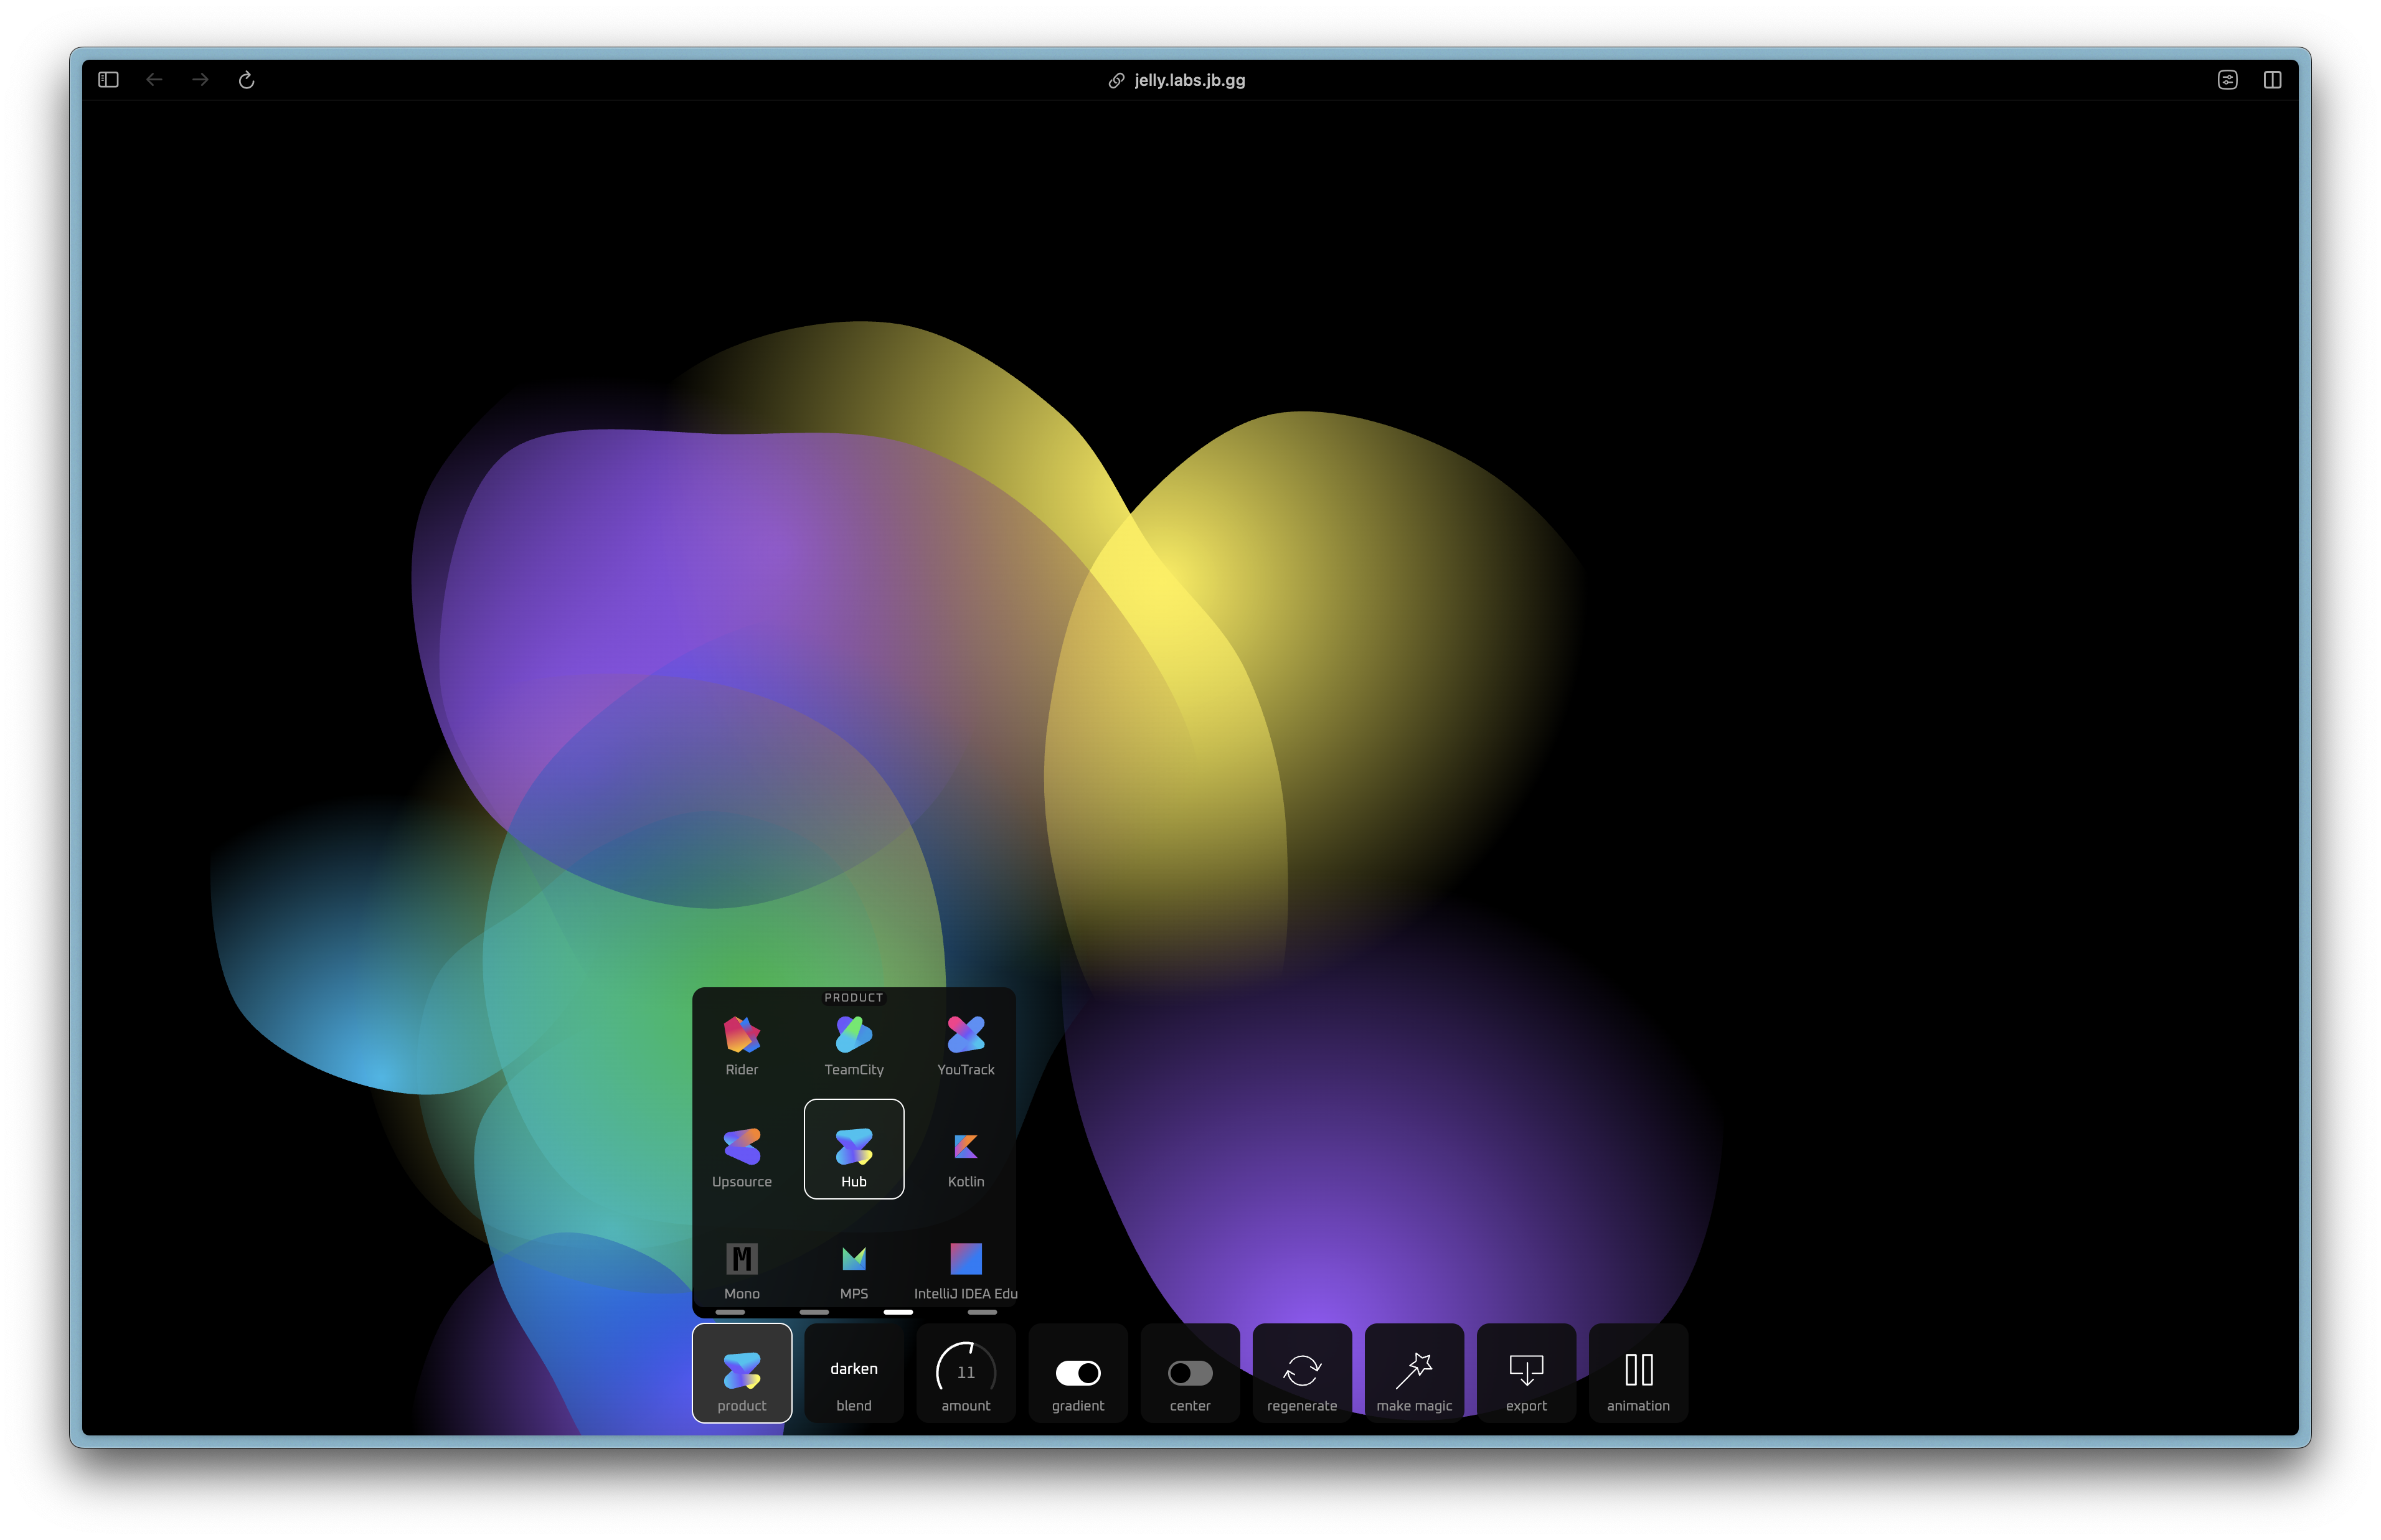Go to the first product page indicator
Image resolution: width=2381 pixels, height=1540 pixels.
pos(730,1311)
